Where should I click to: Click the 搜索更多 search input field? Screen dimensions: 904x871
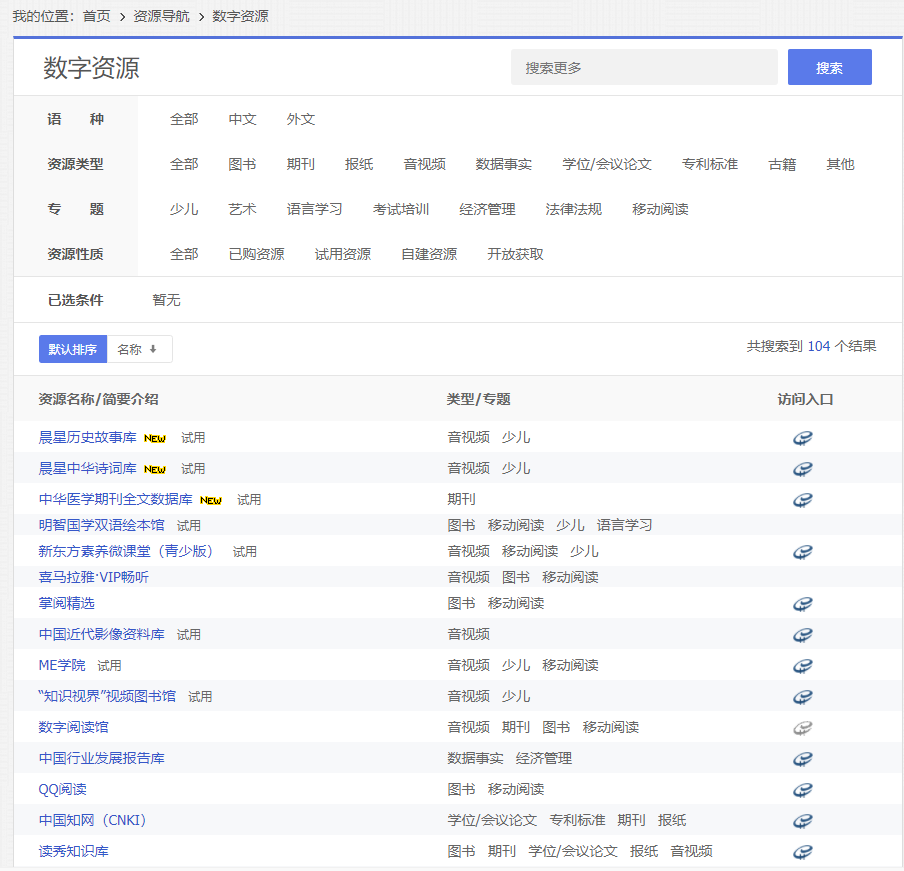(644, 67)
